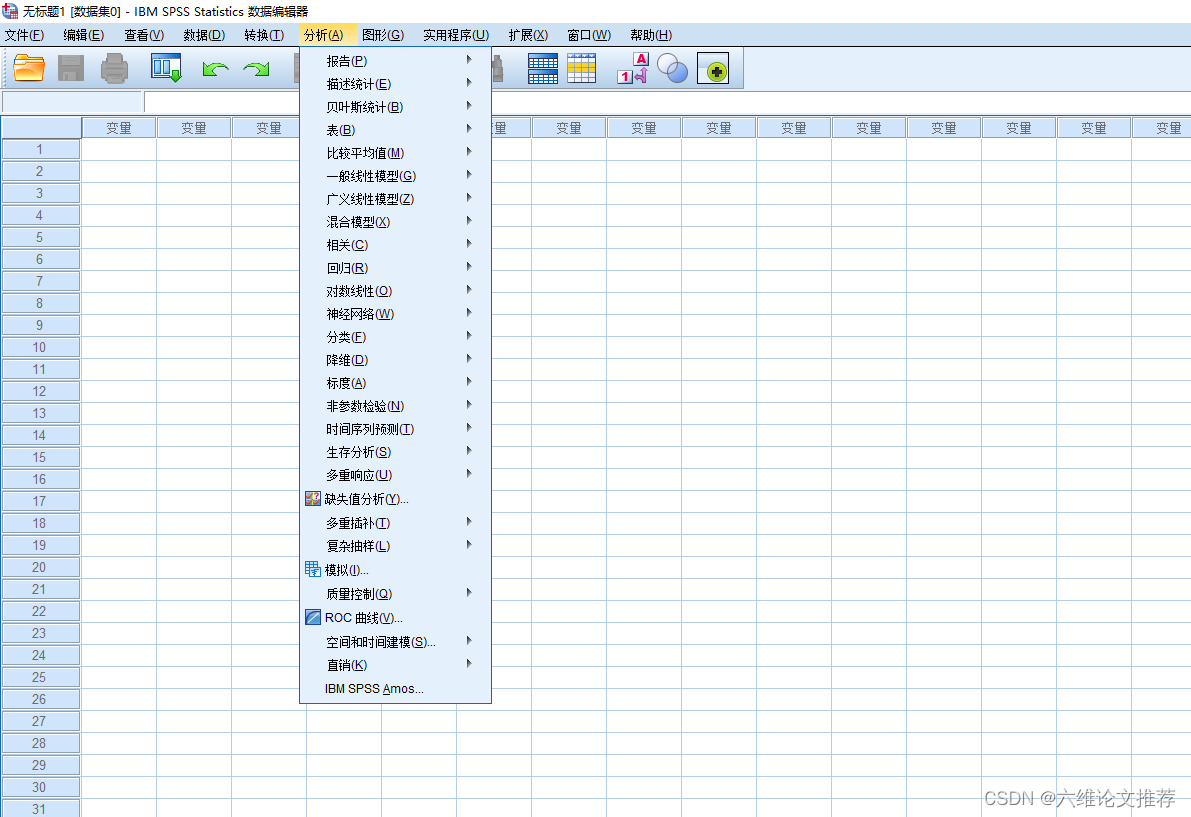
Task: Click the cell name box above the grid
Action: click(x=72, y=101)
